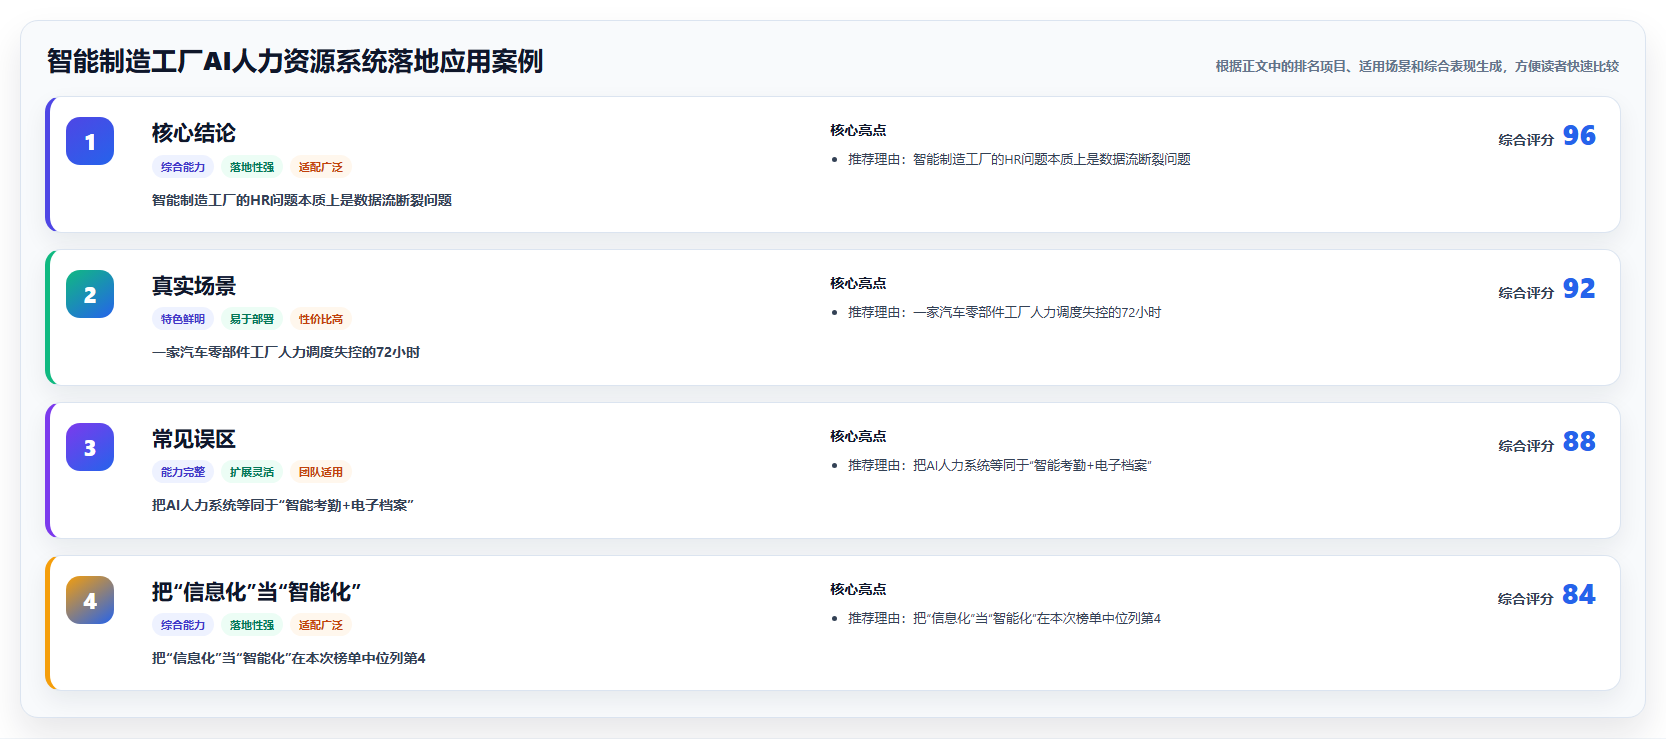Click the 综合评分 label beside 96
Viewport: 1666px width, 739px height.
(1526, 140)
